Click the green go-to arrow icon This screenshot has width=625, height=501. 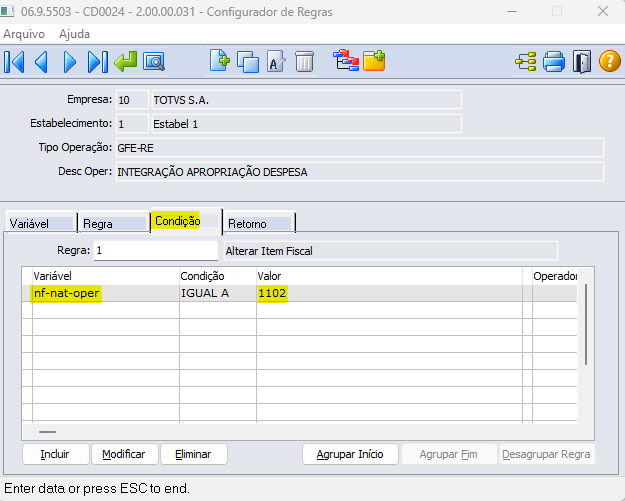(126, 61)
